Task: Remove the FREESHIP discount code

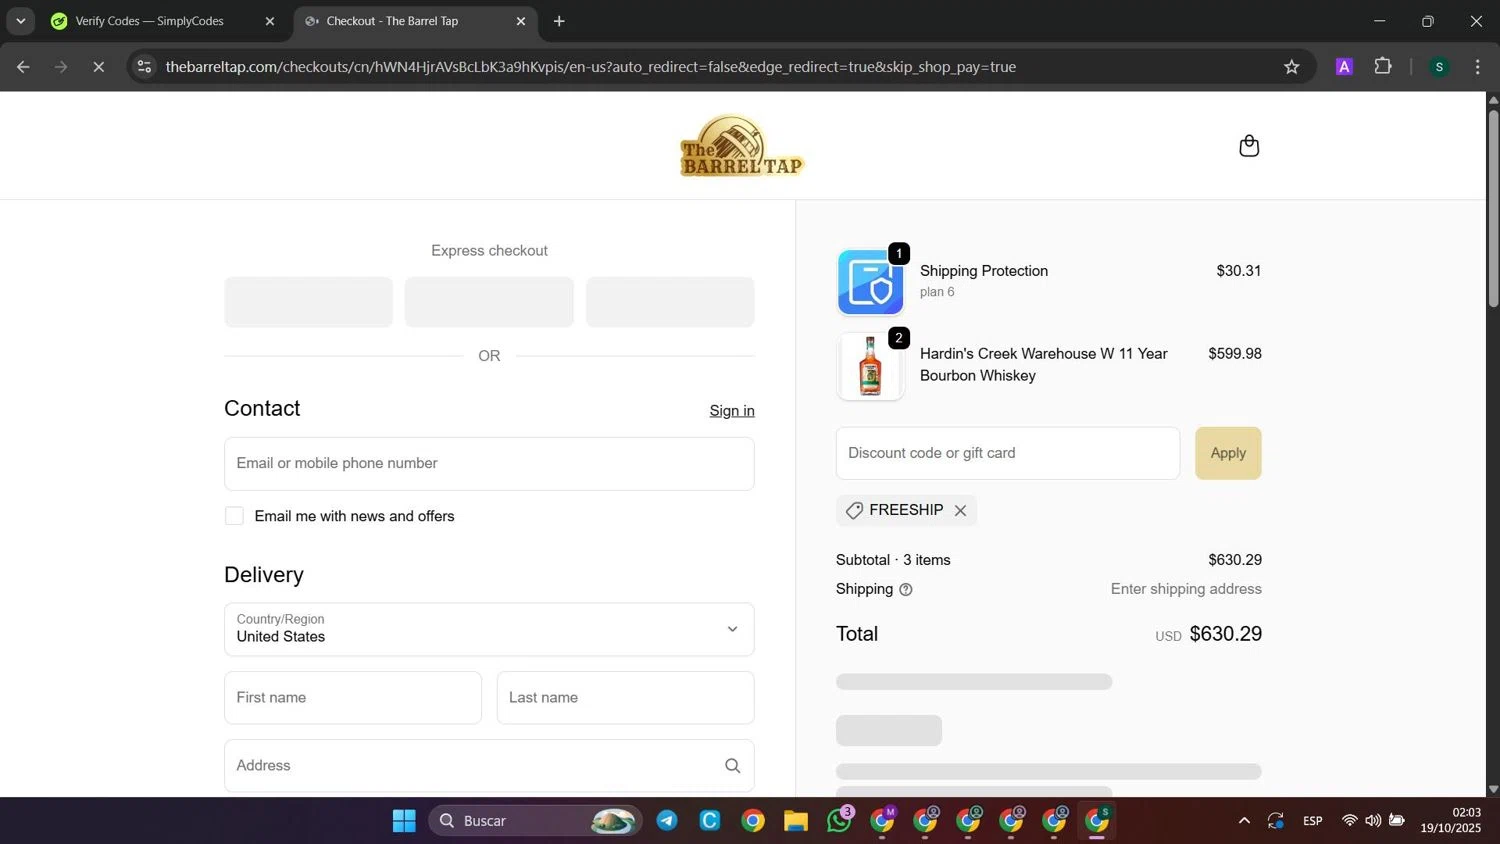Action: (960, 510)
